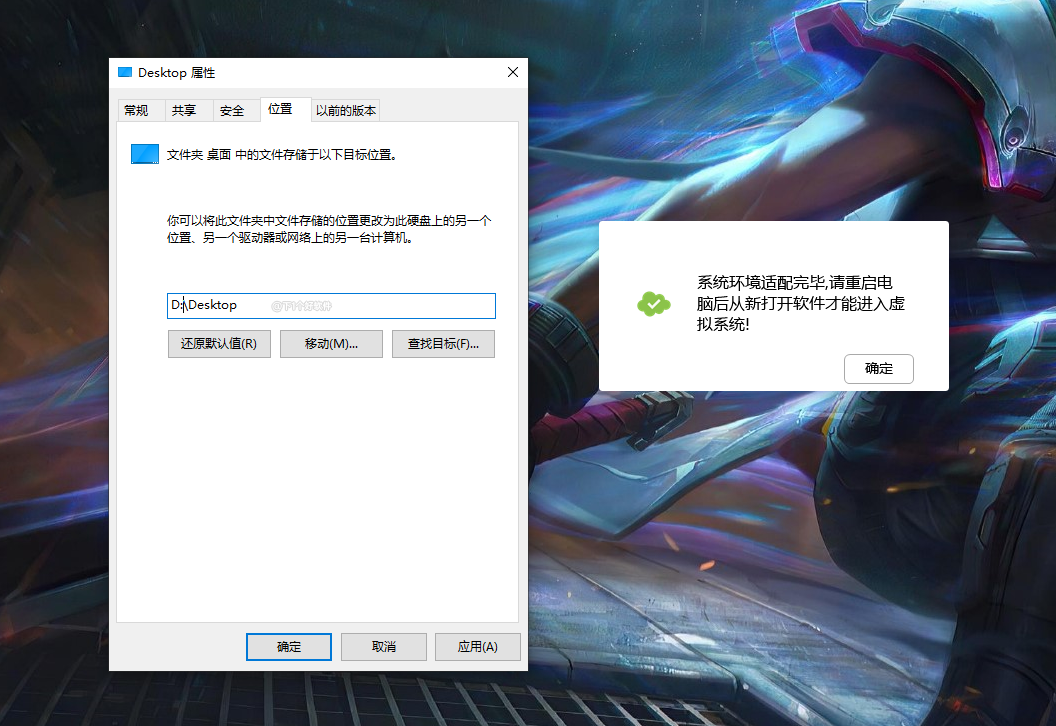
Task: Click the green cloud checkmark icon
Action: point(653,304)
